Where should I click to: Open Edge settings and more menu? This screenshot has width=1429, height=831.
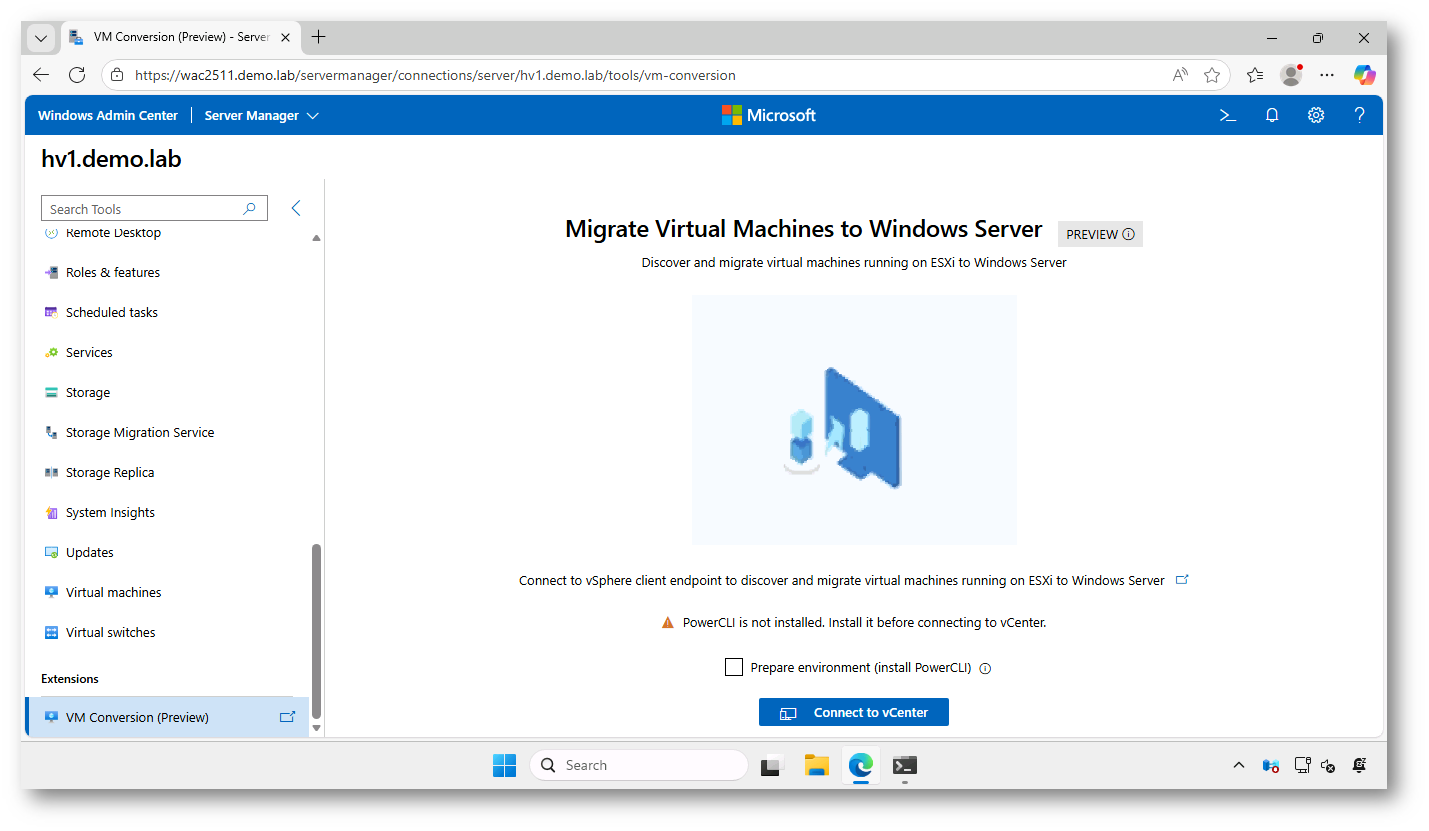pos(1327,75)
